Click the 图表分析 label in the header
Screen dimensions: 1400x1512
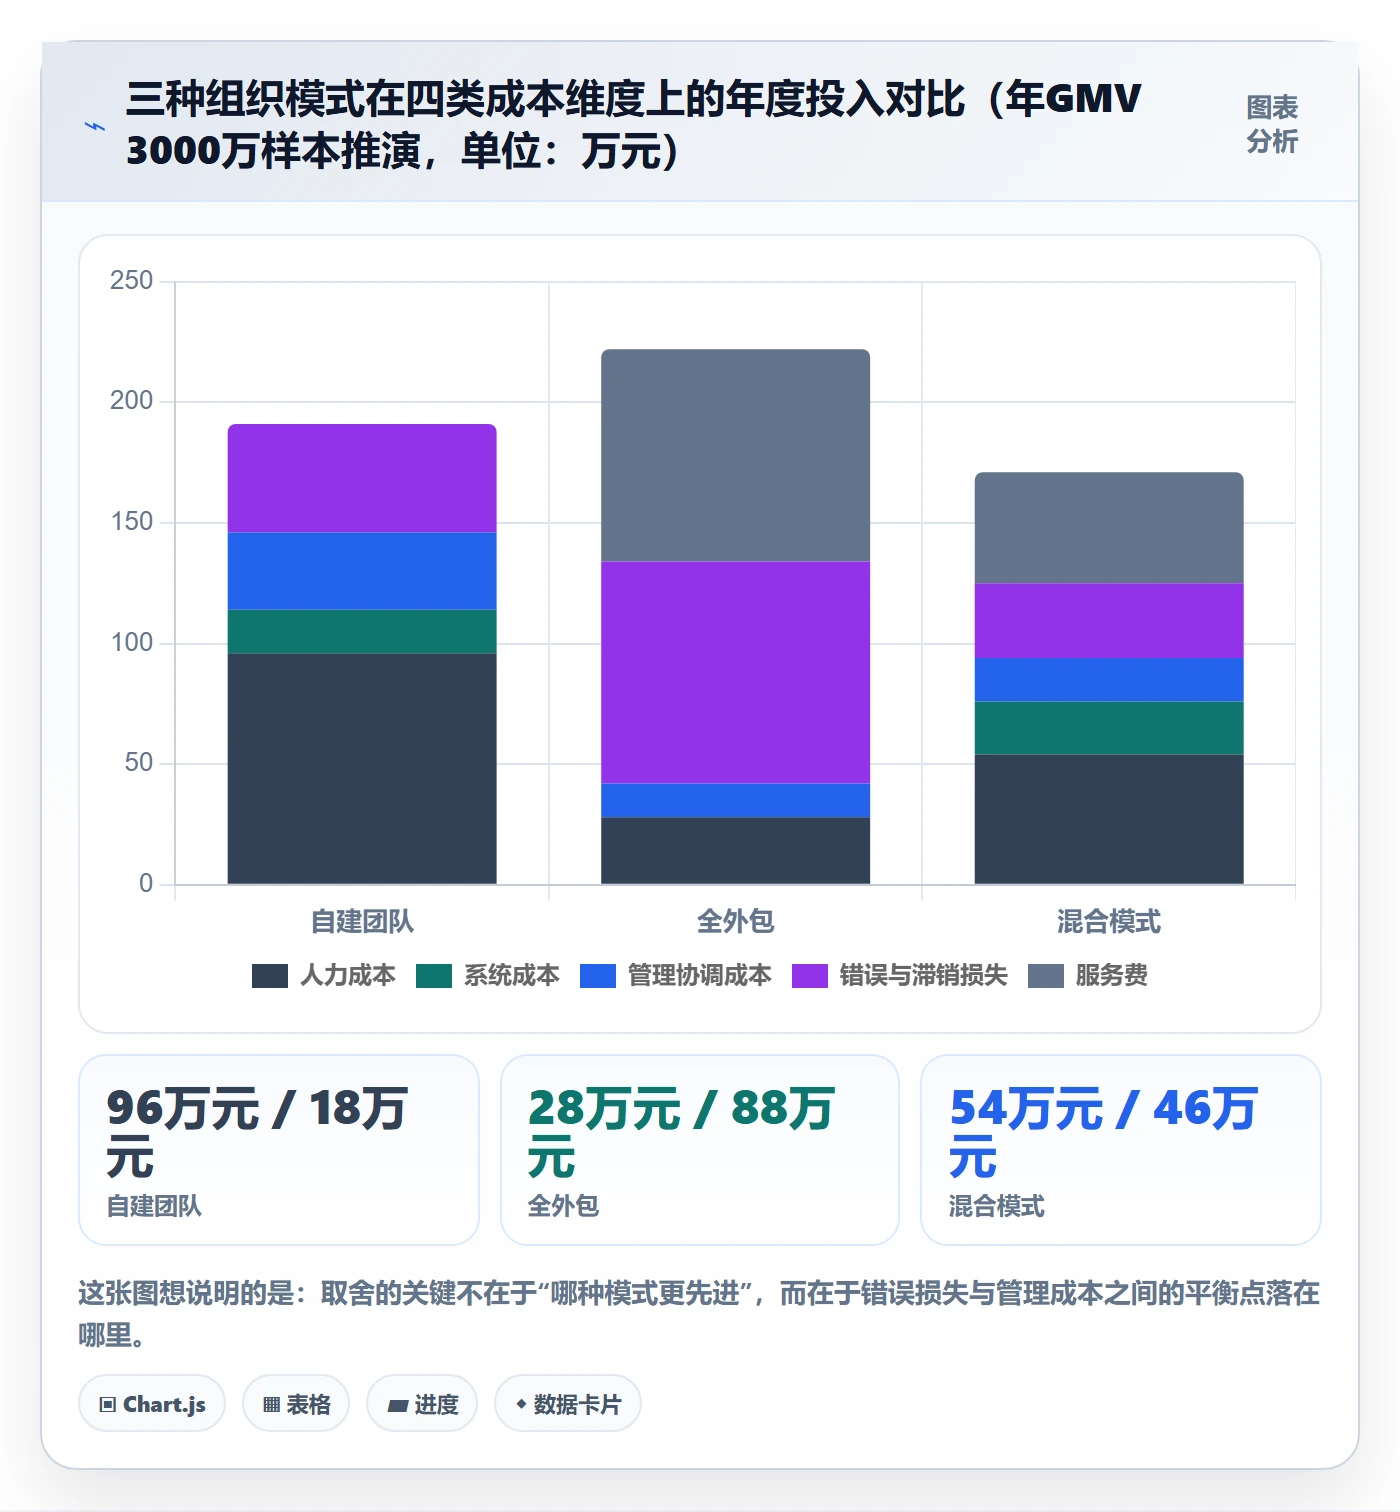pyautogui.click(x=1271, y=125)
